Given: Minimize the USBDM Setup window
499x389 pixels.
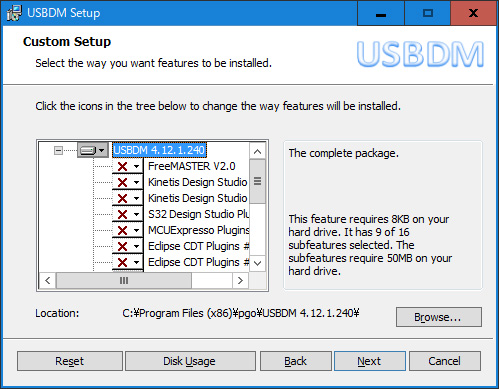Looking at the screenshot, I should tap(381, 13).
